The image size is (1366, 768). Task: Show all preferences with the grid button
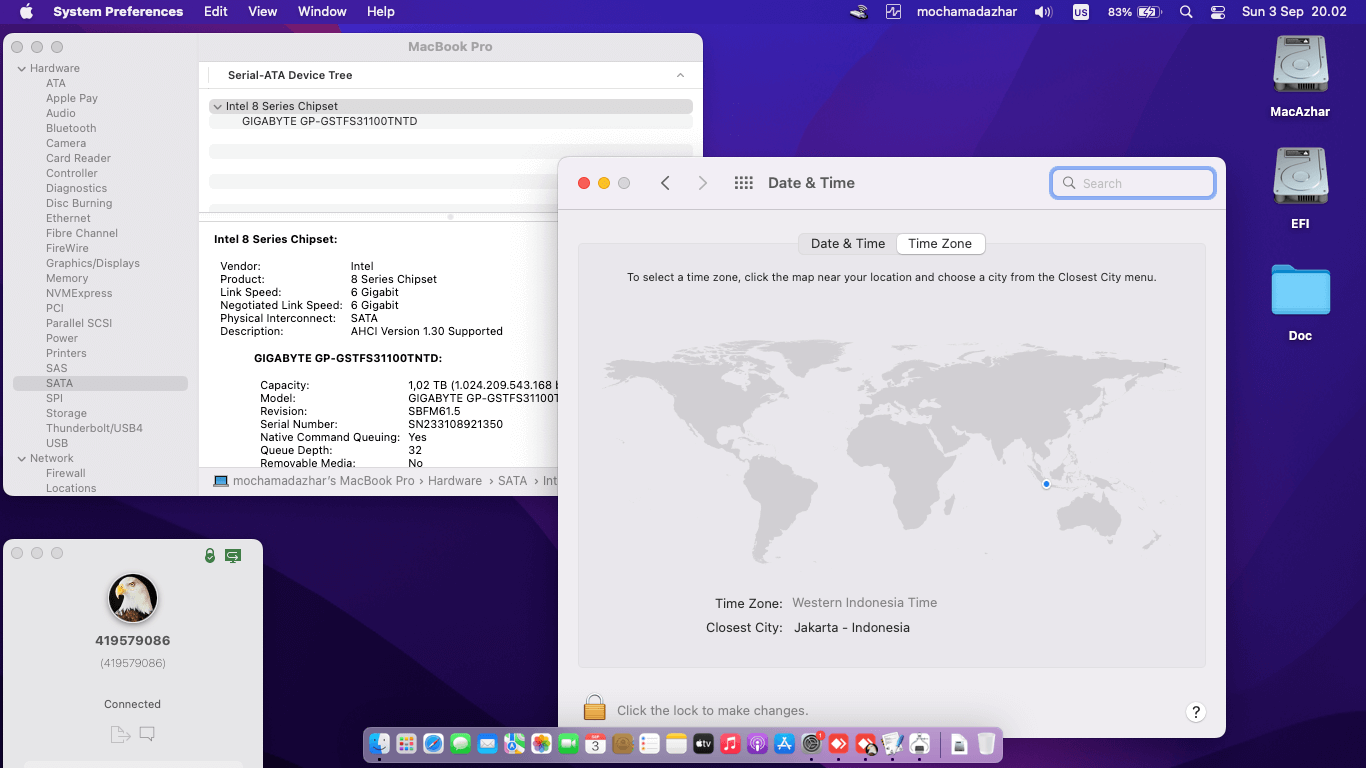pos(744,183)
